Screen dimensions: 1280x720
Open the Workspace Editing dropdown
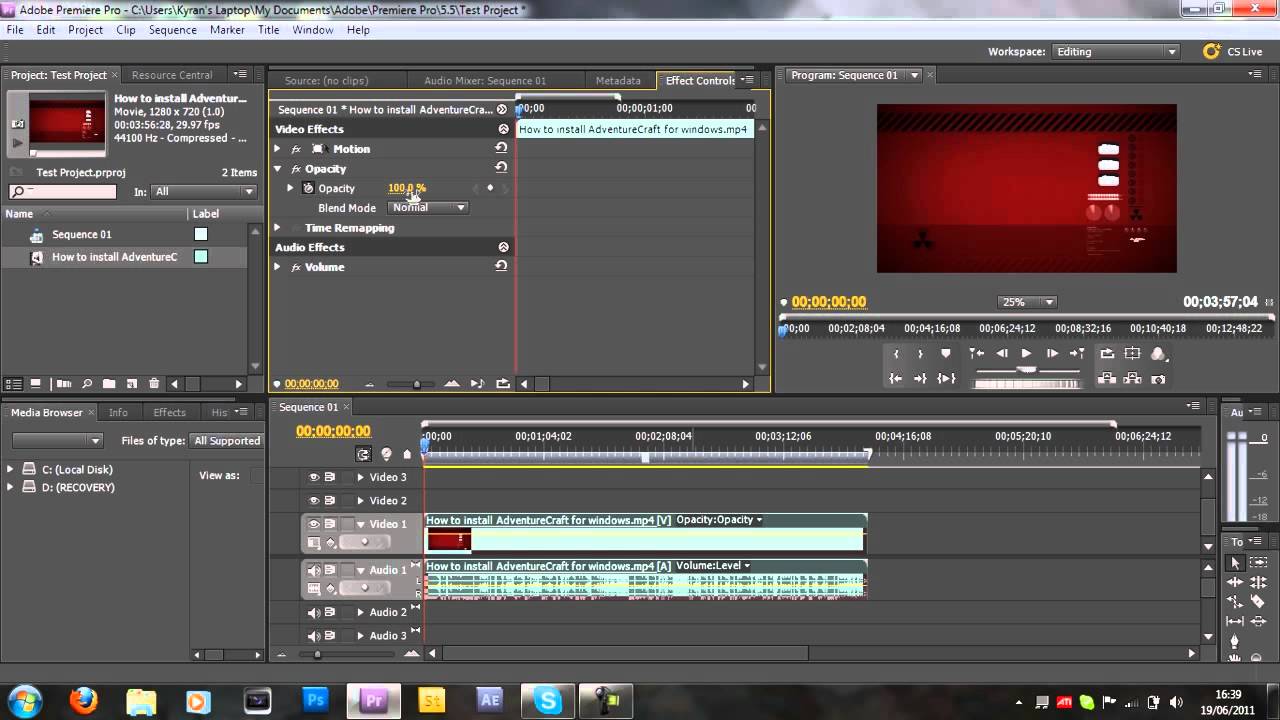1116,52
